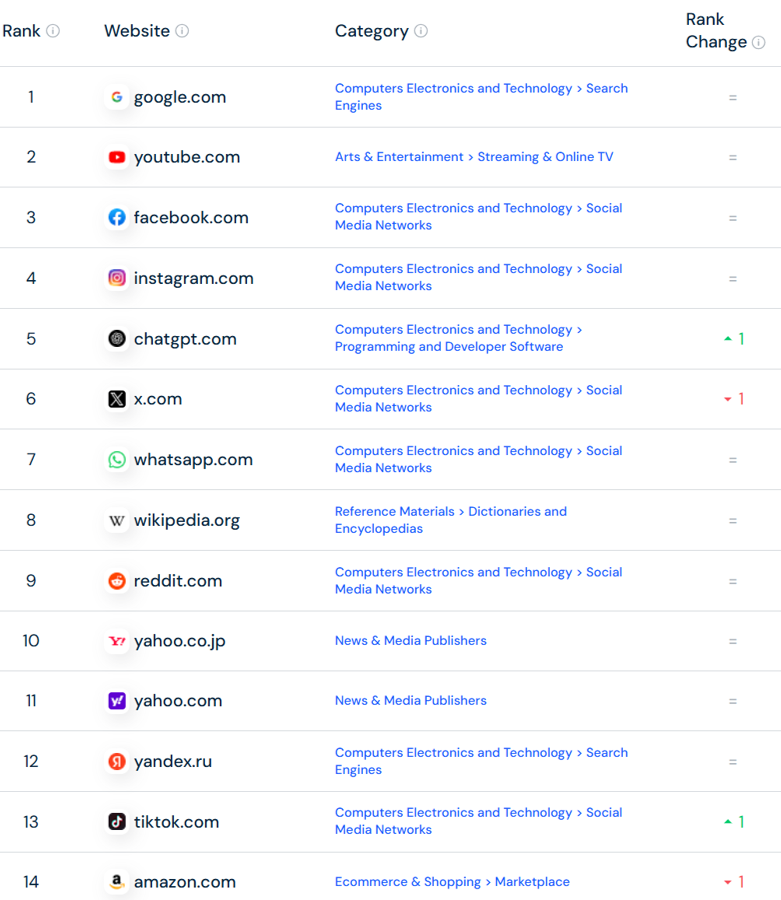Image resolution: width=781 pixels, height=900 pixels.
Task: Click the Website column header
Action: 137,31
